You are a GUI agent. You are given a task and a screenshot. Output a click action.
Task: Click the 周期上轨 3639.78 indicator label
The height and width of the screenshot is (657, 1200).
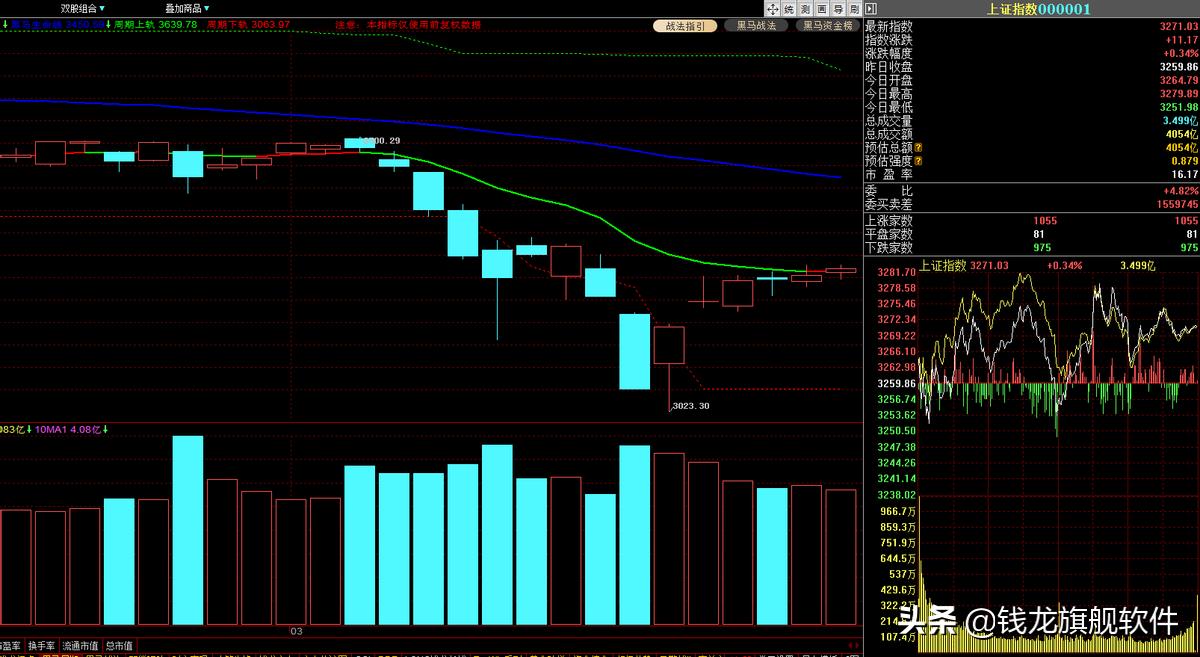tap(154, 24)
